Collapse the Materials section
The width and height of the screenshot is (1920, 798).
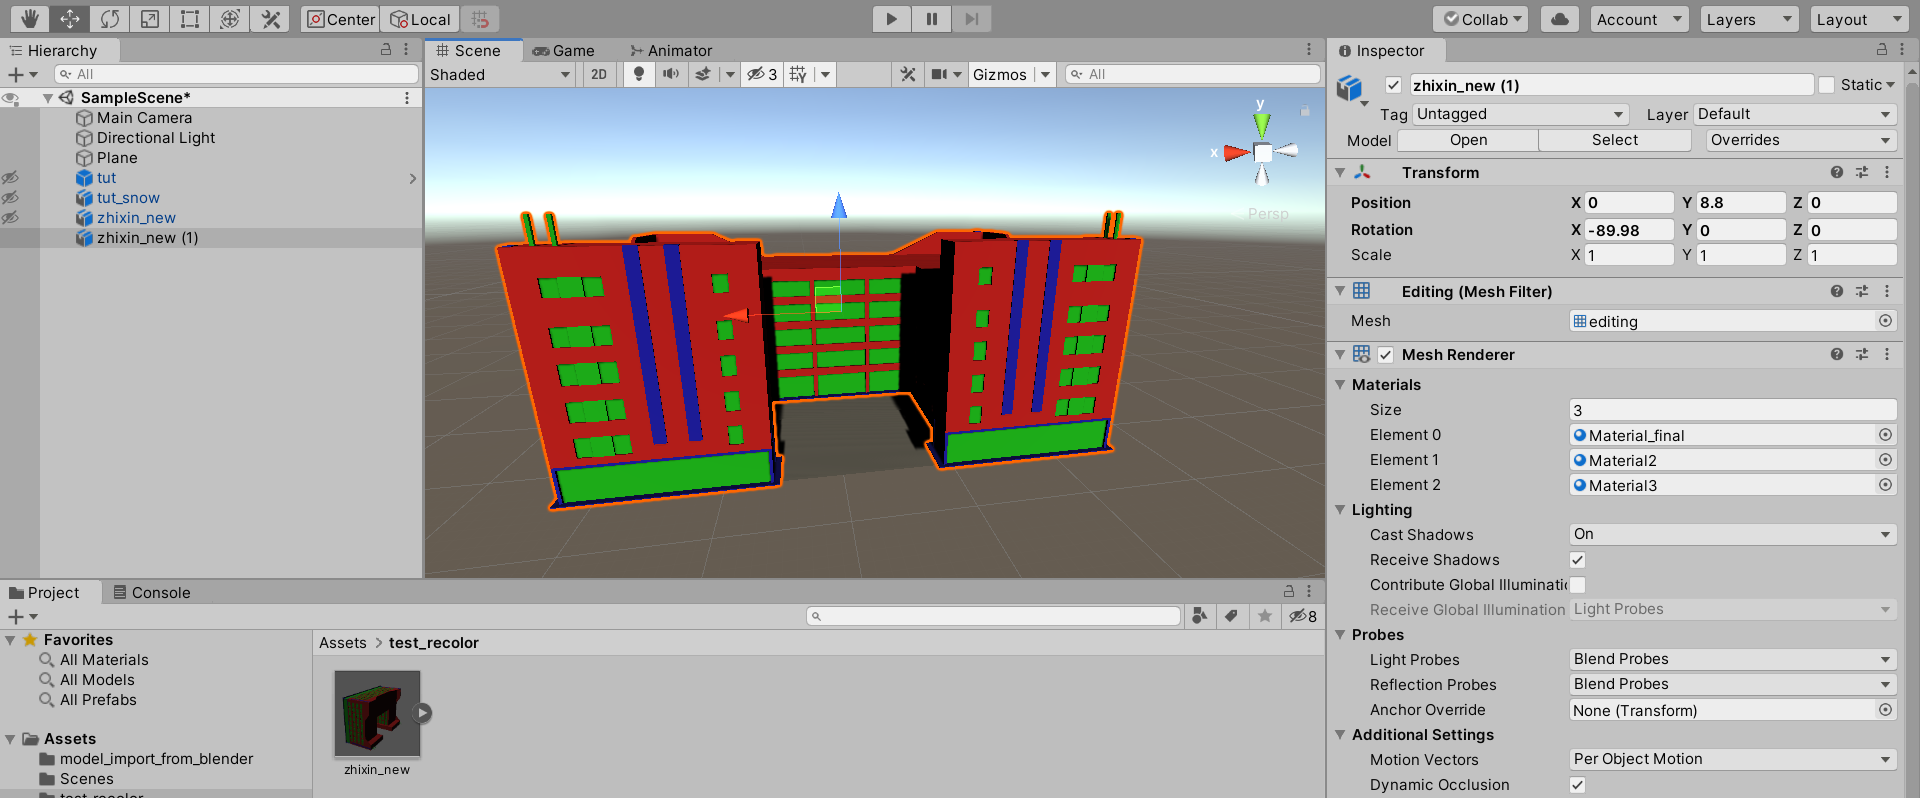tap(1340, 384)
